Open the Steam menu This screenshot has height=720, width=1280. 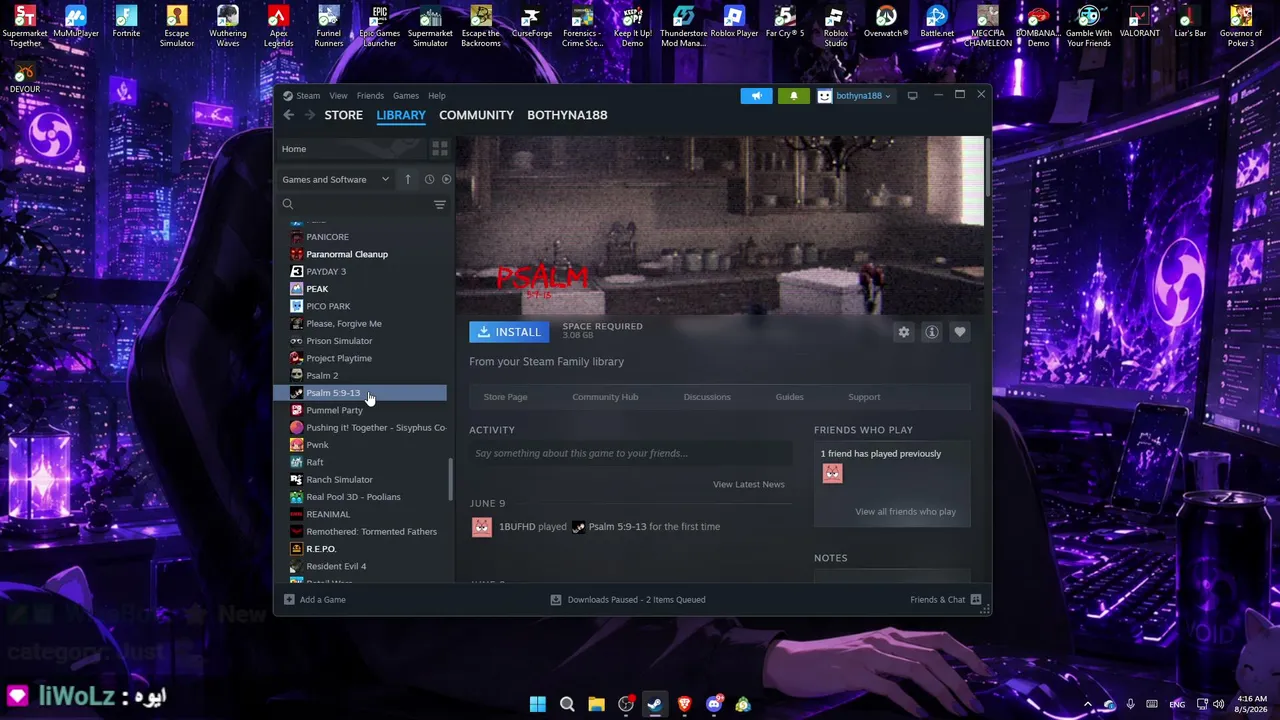[x=308, y=96]
